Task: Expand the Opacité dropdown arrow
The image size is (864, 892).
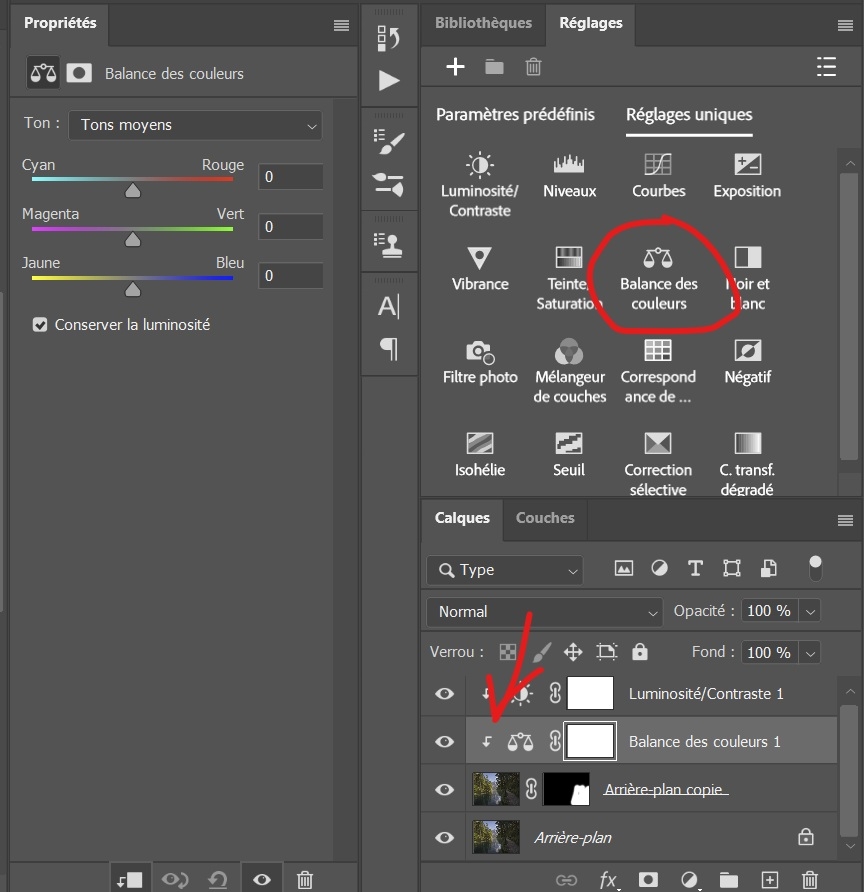Action: (x=810, y=612)
